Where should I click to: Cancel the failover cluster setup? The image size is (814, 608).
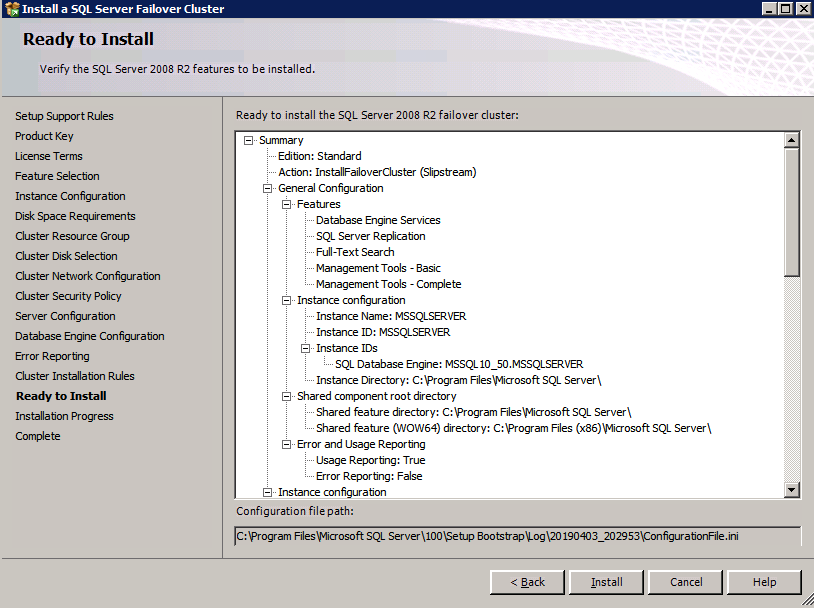[686, 582]
